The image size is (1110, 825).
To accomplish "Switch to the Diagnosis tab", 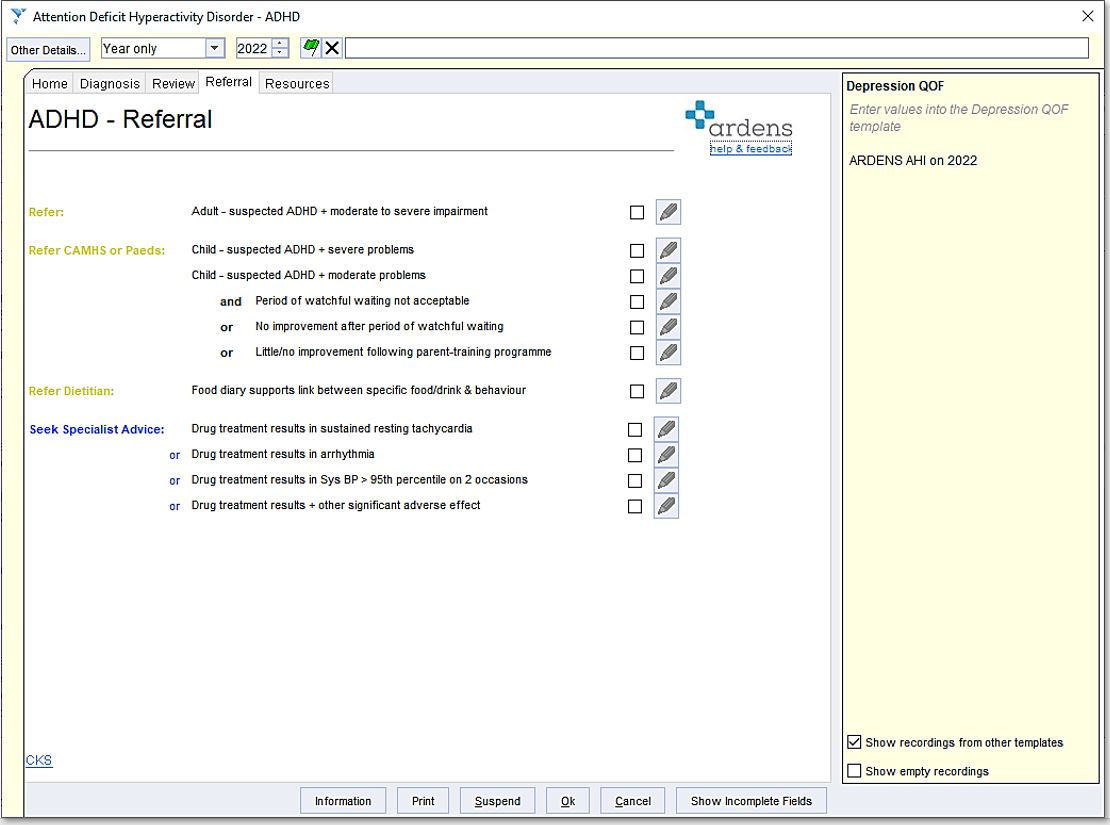I will (110, 84).
